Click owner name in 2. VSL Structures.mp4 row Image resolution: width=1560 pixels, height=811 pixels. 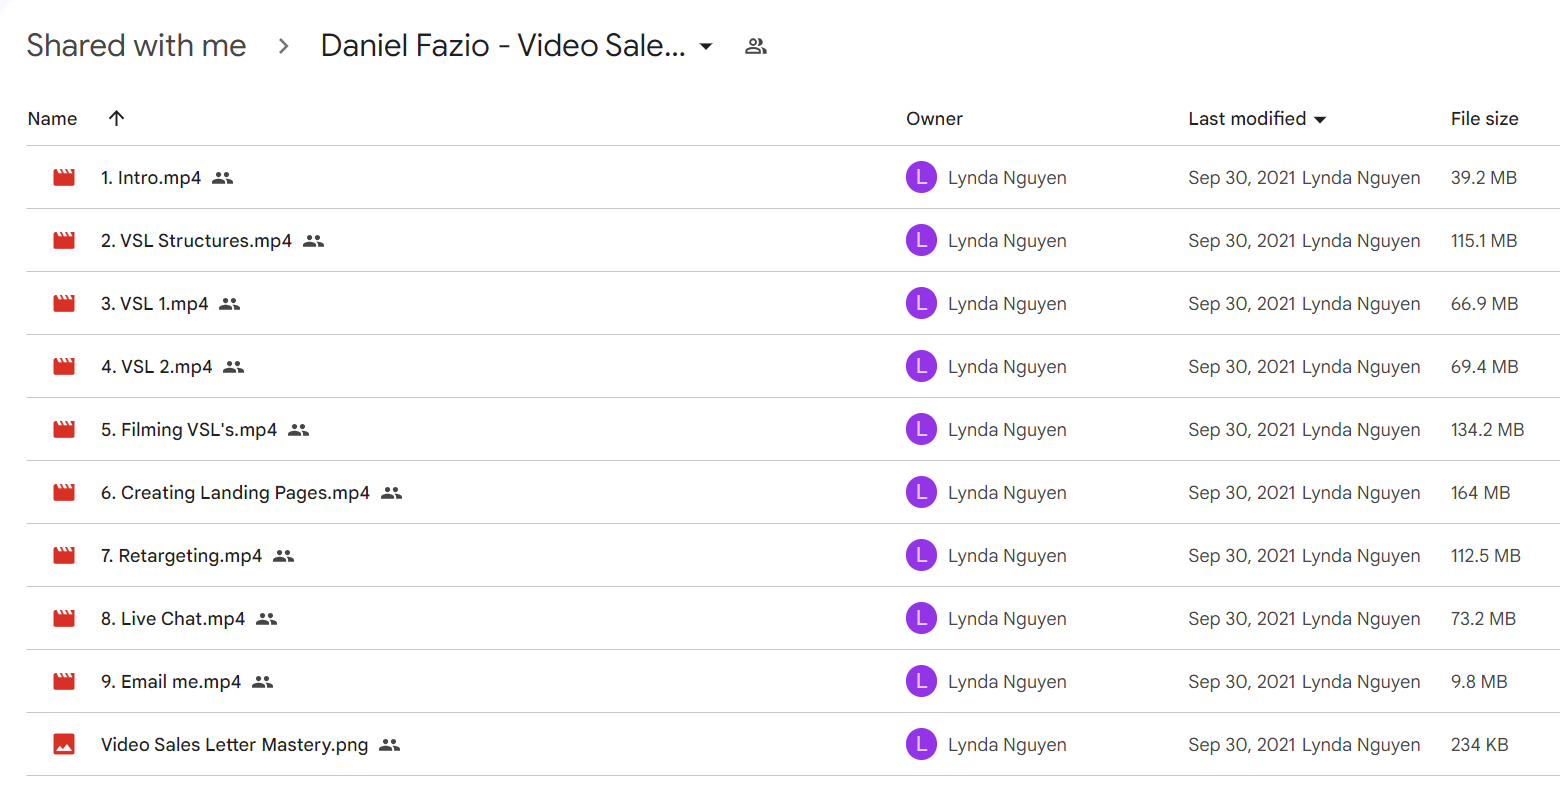click(x=1007, y=240)
